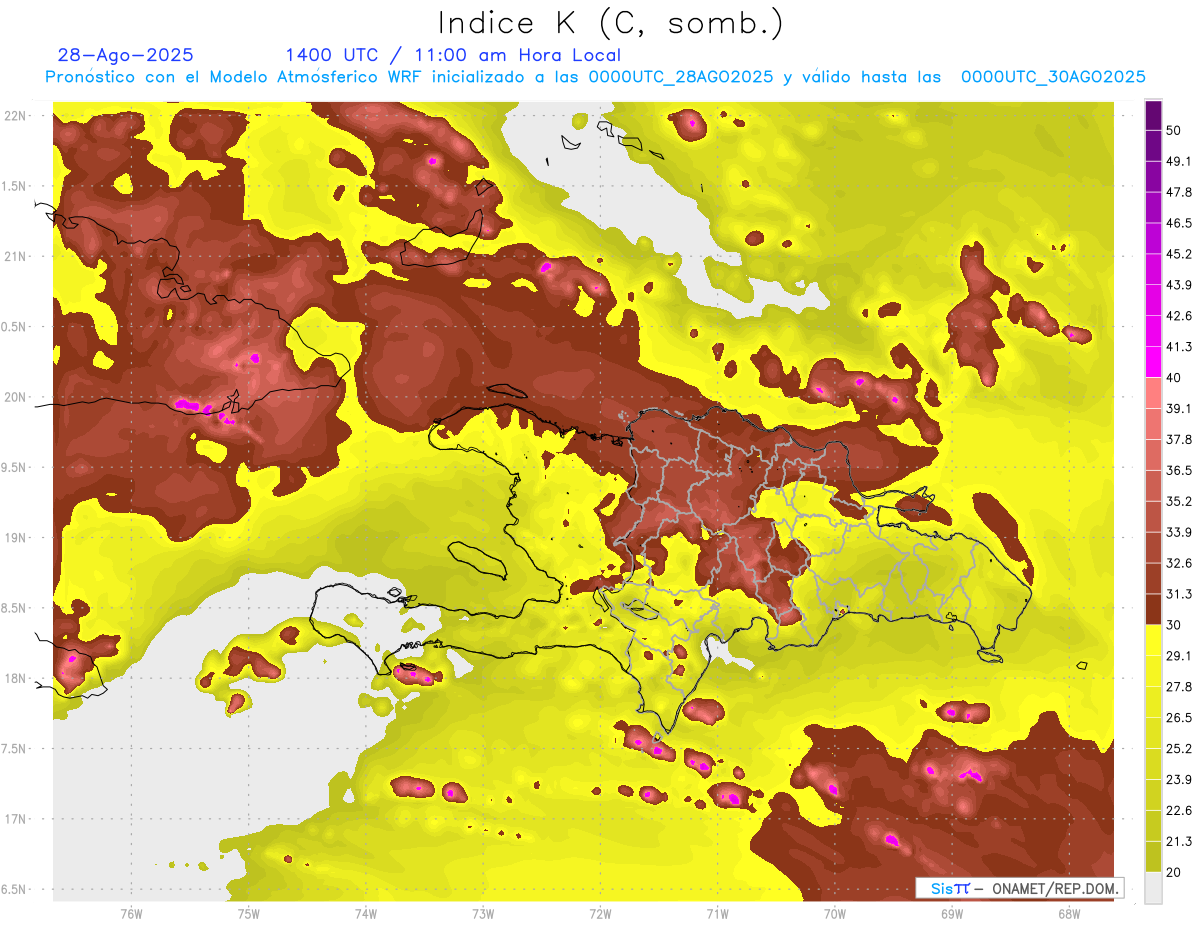Click the '23.9' color bar label
This screenshot has height=927, width=1200.
coord(1179,780)
